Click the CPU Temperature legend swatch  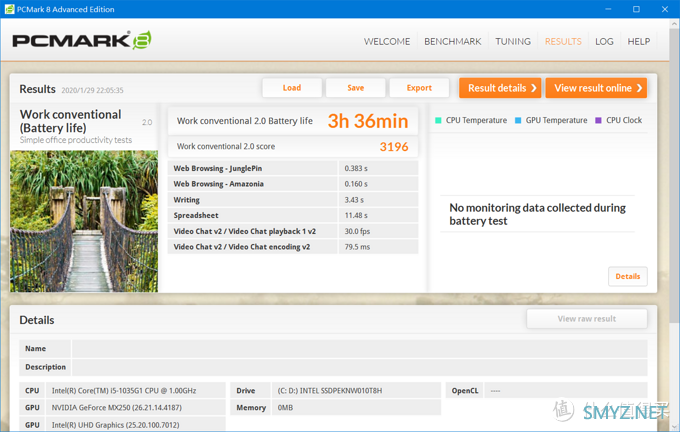click(x=438, y=120)
